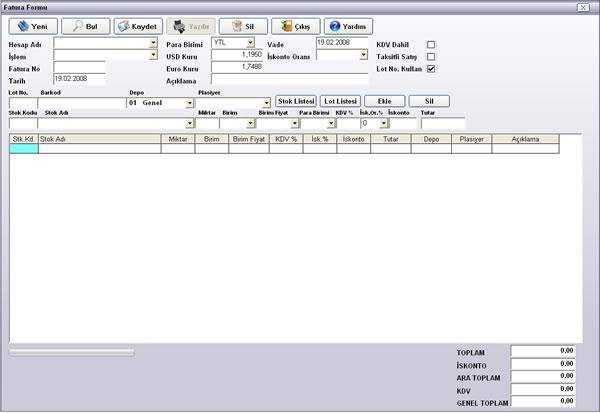The width and height of the screenshot is (600, 413).
Task: Click the Stk.Kd. column header
Action: [24, 139]
